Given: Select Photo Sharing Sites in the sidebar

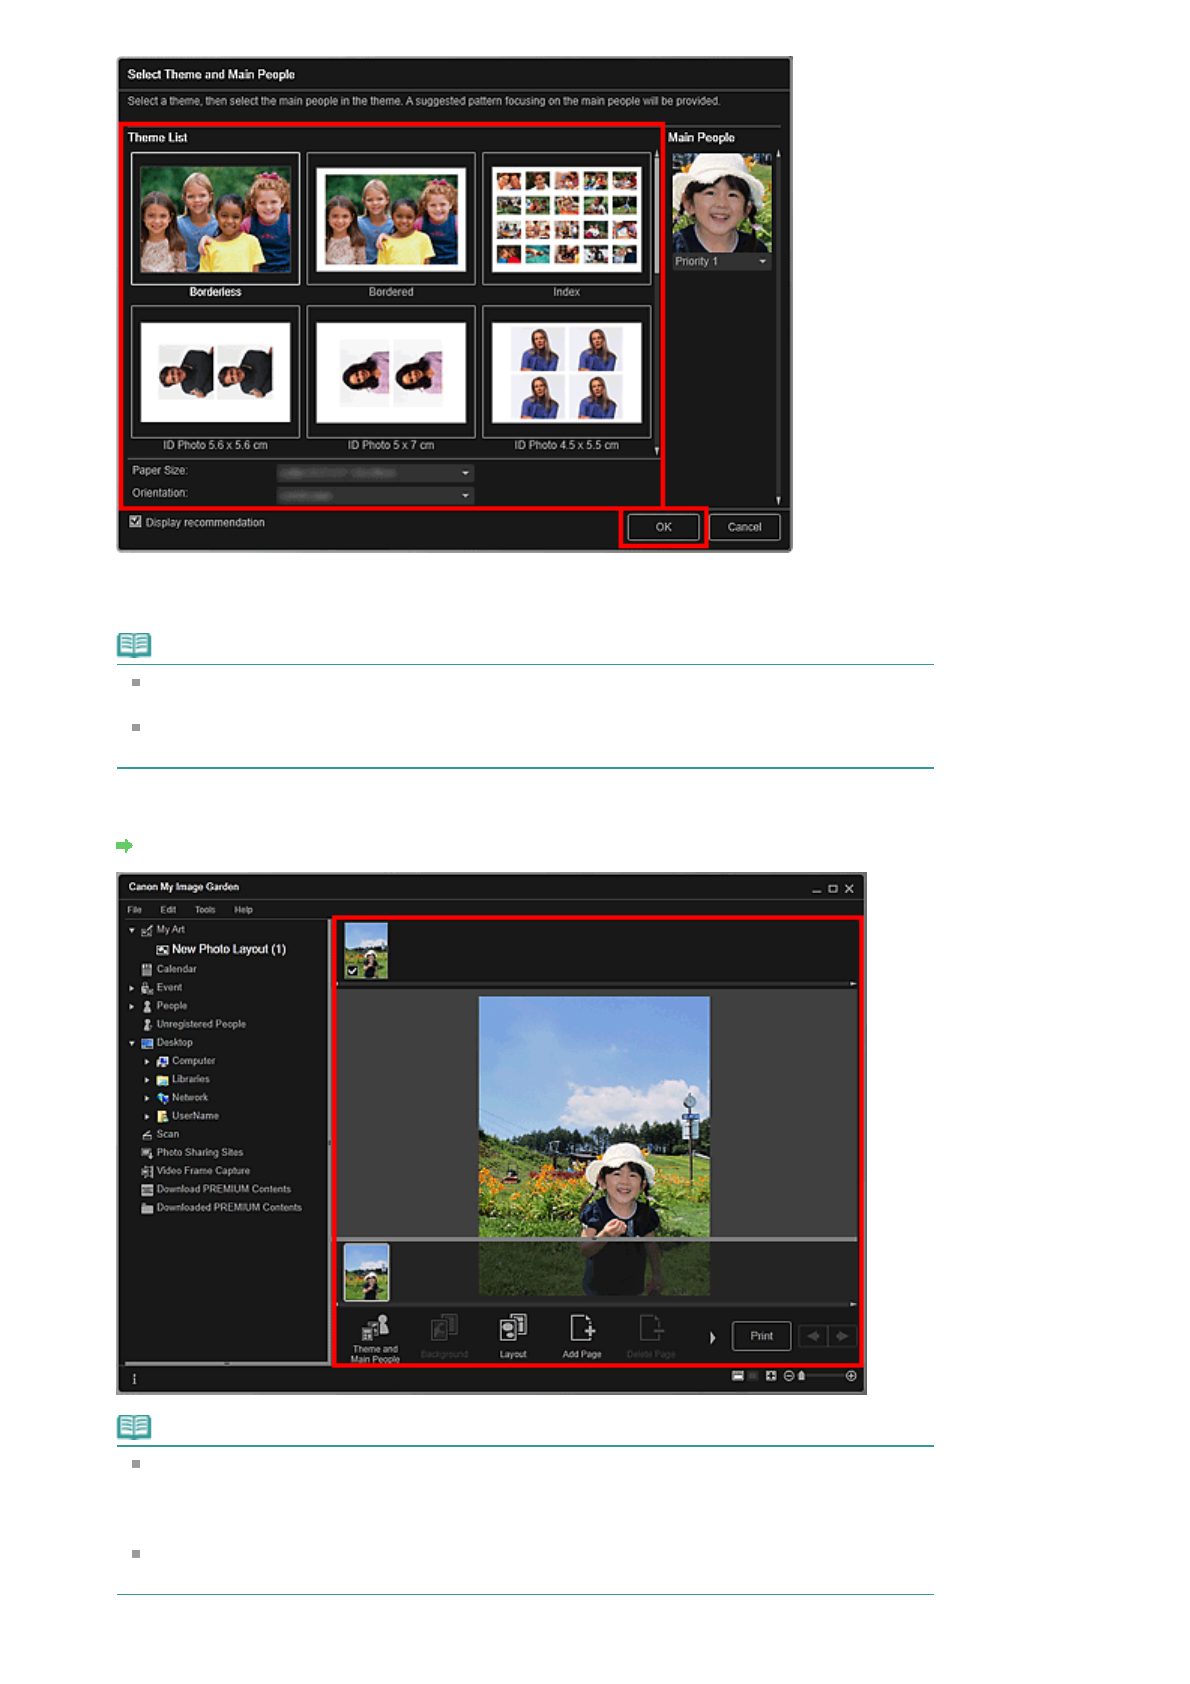Looking at the screenshot, I should [199, 1152].
